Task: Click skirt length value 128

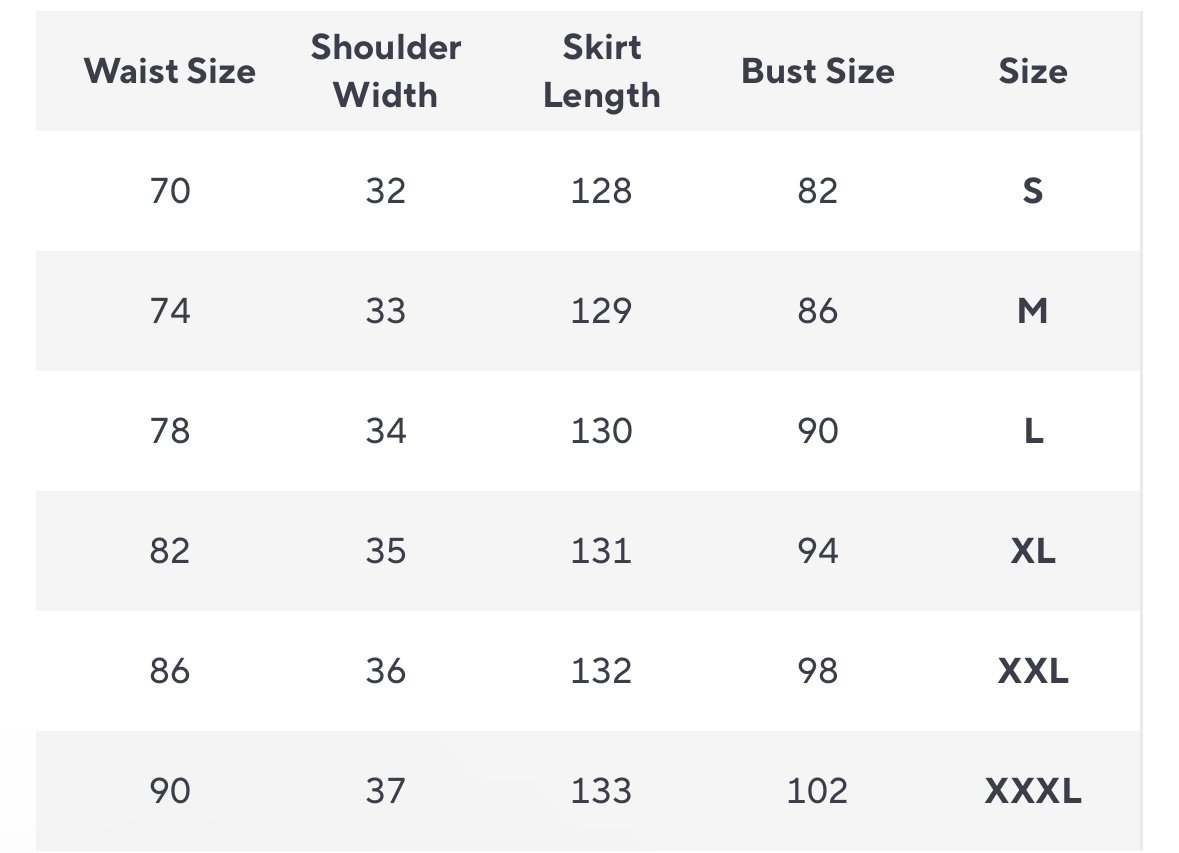Action: 602,190
